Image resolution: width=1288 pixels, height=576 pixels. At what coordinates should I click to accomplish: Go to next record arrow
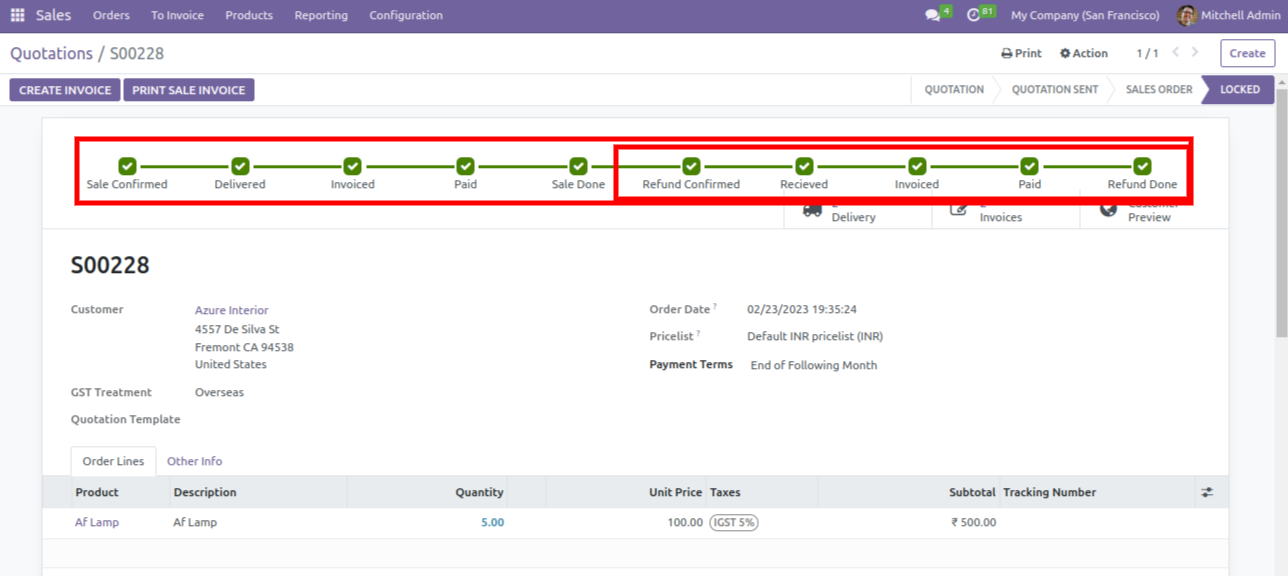coord(1195,53)
